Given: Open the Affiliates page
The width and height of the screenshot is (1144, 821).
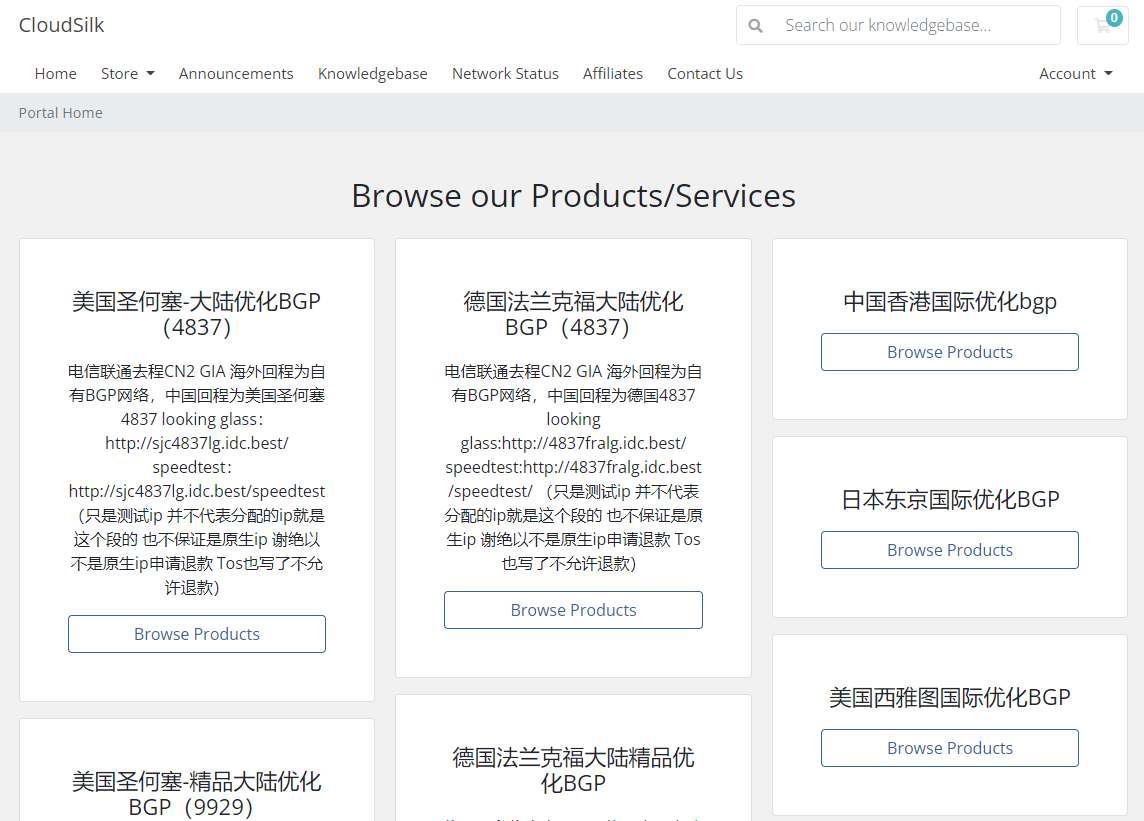Looking at the screenshot, I should (x=613, y=73).
